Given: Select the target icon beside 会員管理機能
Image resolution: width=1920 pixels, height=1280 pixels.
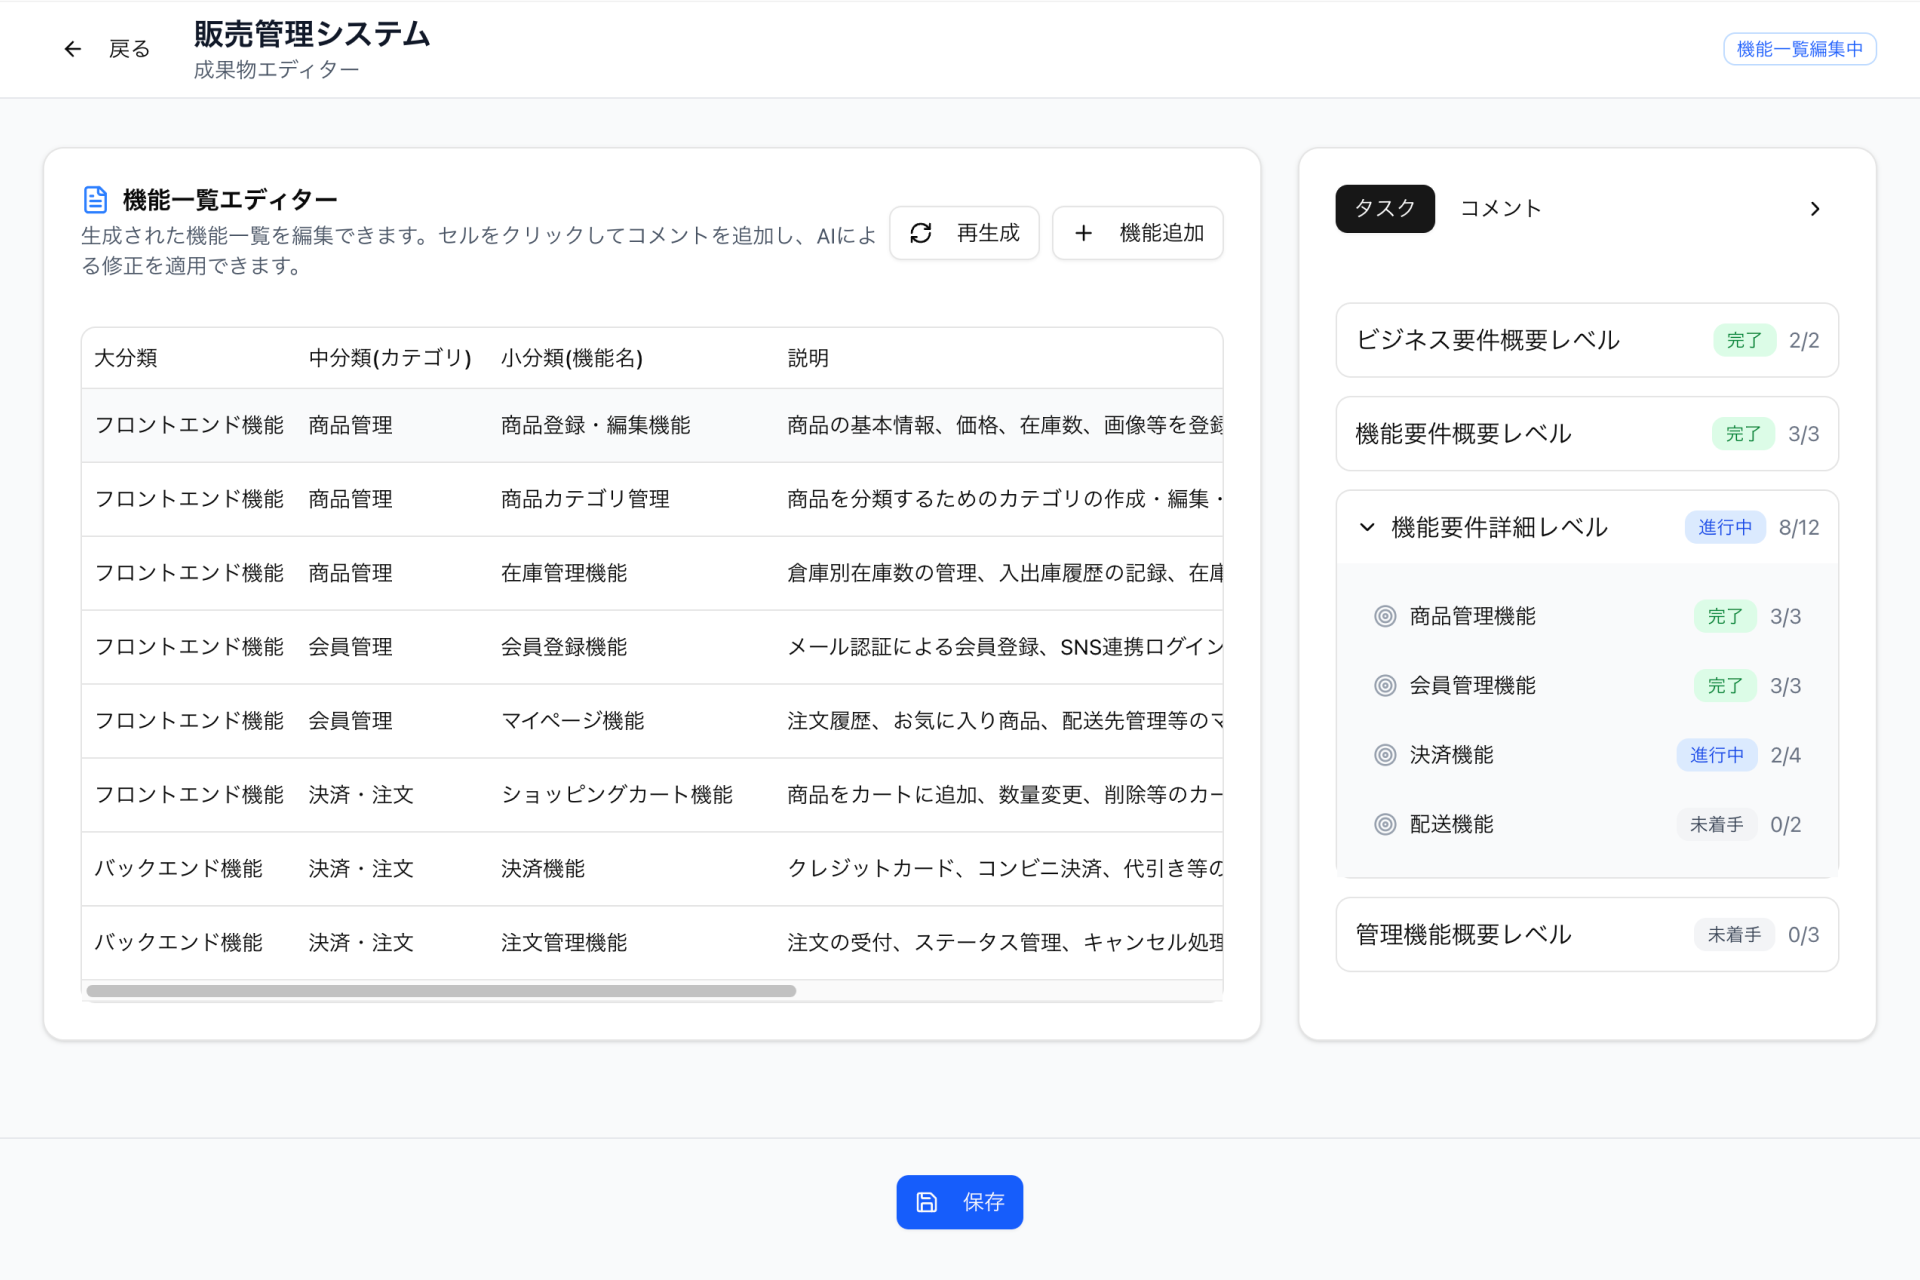Looking at the screenshot, I should coord(1384,685).
